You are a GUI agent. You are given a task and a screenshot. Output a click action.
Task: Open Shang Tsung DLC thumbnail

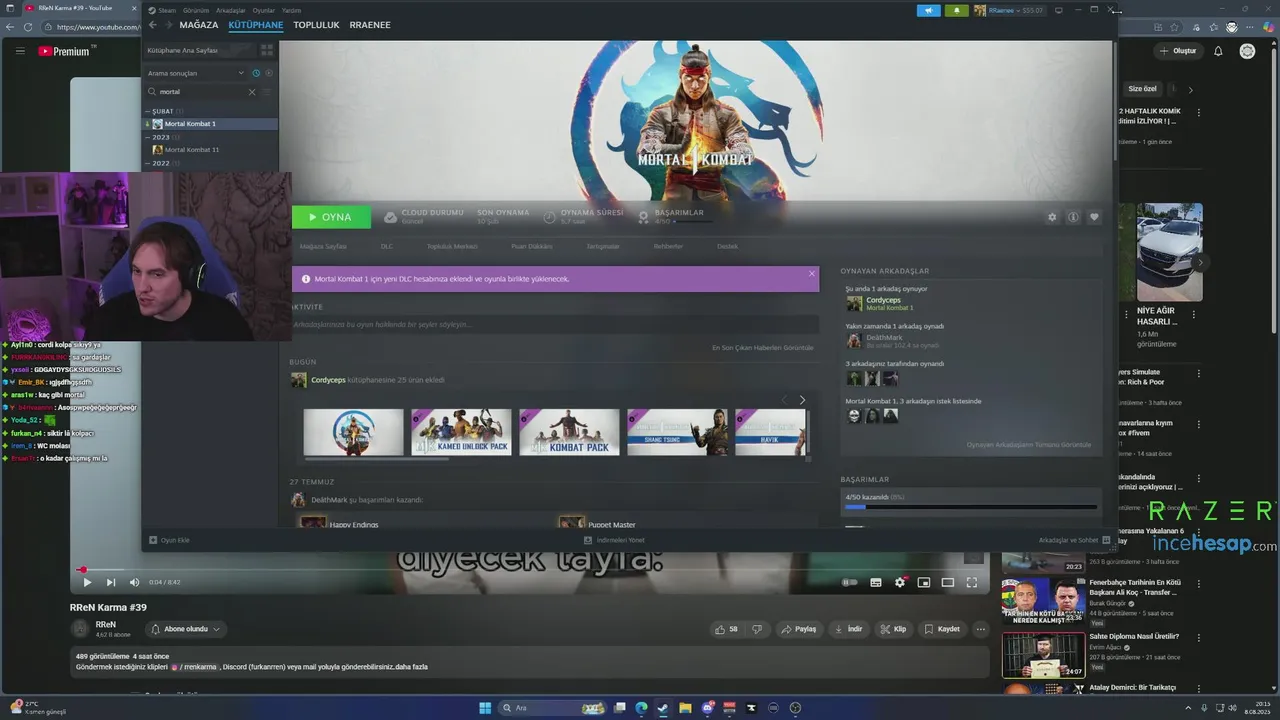point(677,432)
